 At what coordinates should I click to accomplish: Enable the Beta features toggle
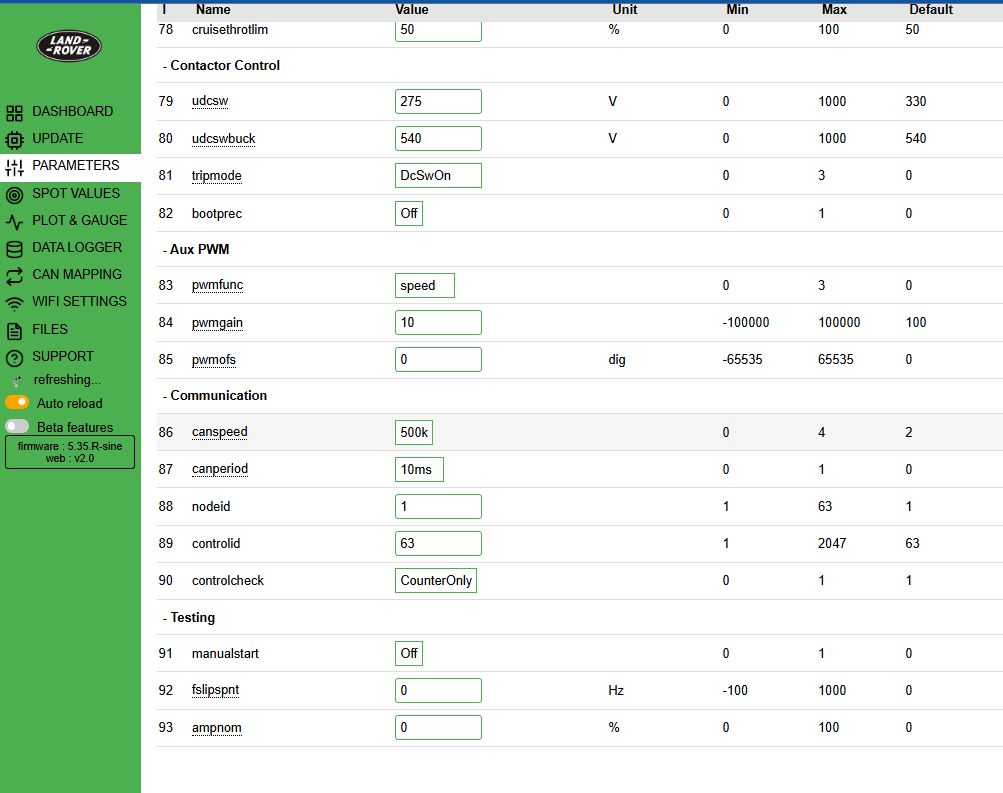[17, 427]
